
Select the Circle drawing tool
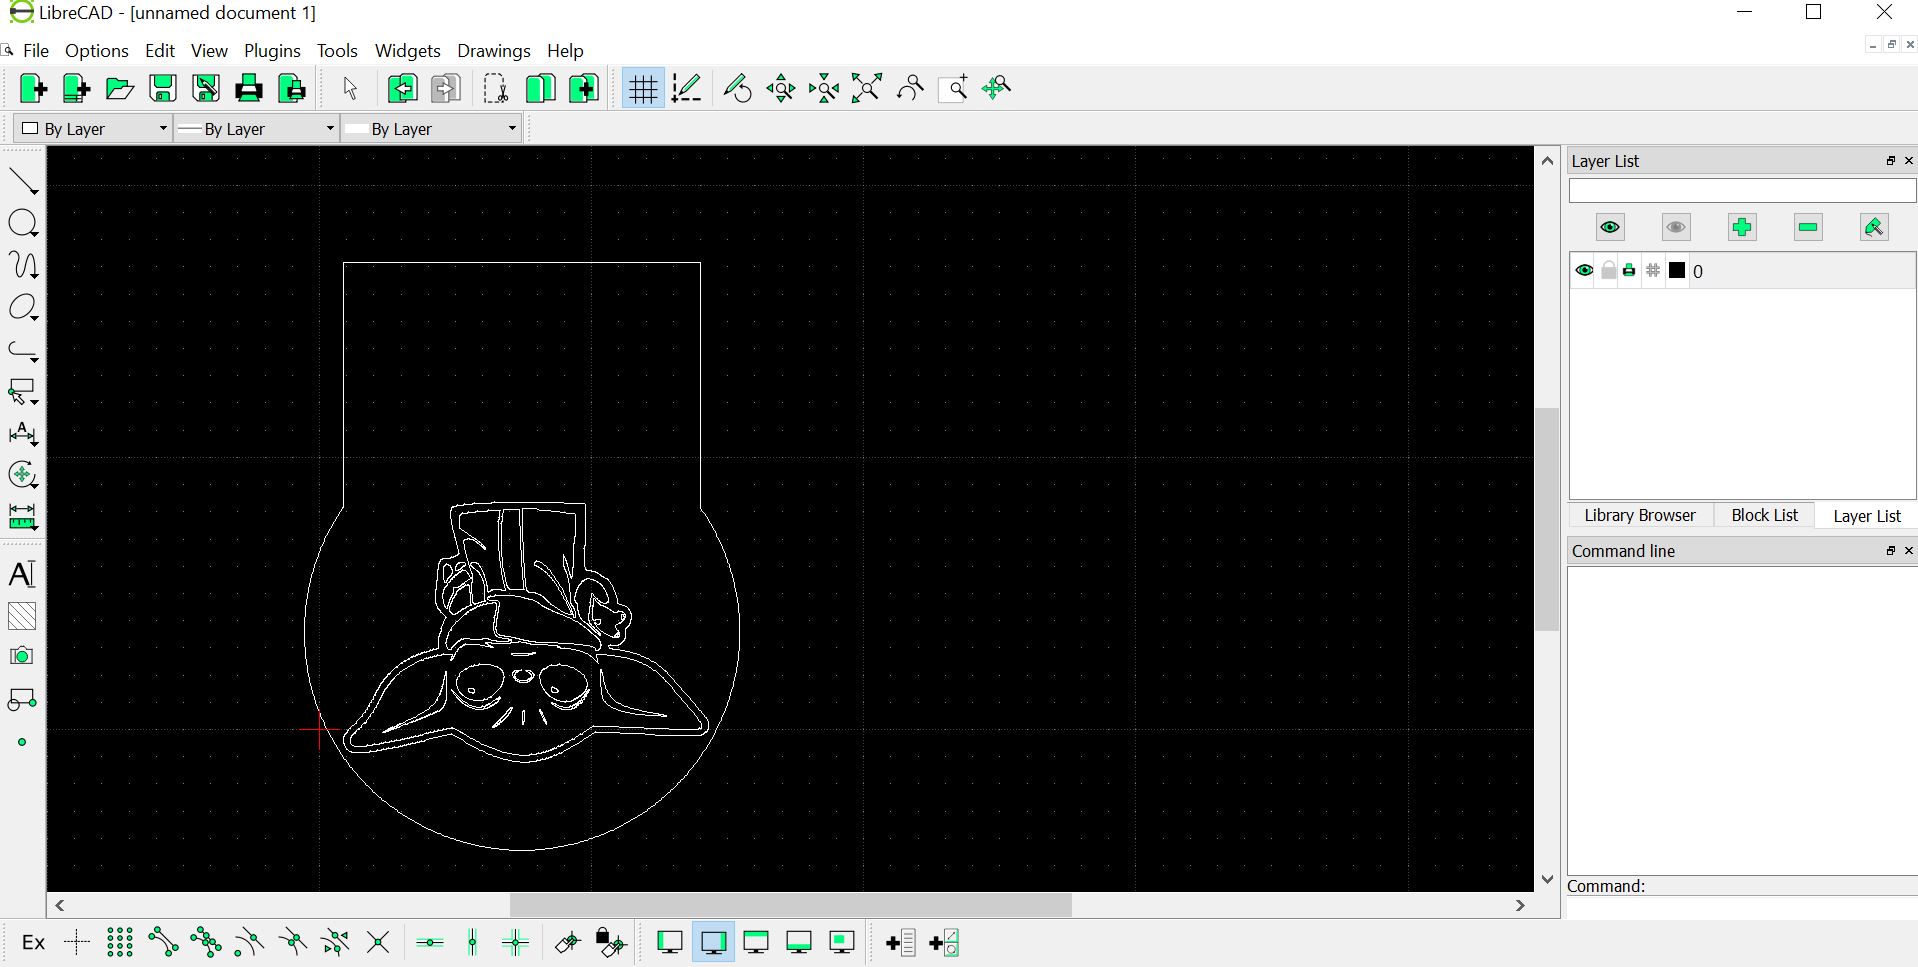[23, 223]
